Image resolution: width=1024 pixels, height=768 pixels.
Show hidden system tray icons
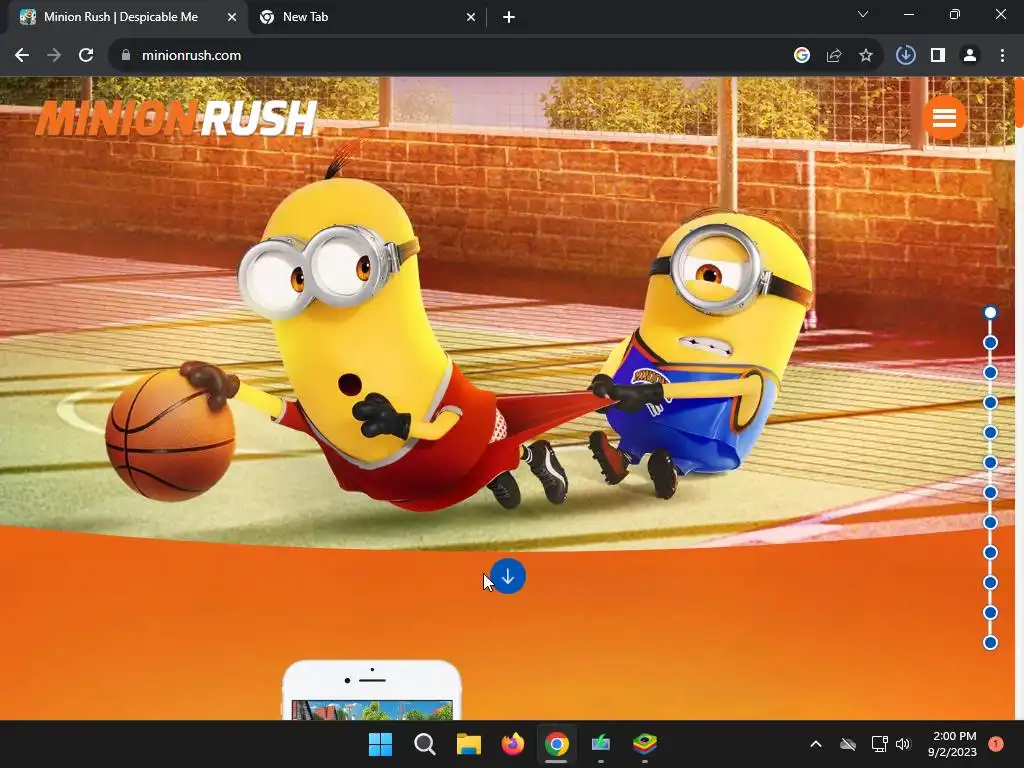tap(816, 744)
